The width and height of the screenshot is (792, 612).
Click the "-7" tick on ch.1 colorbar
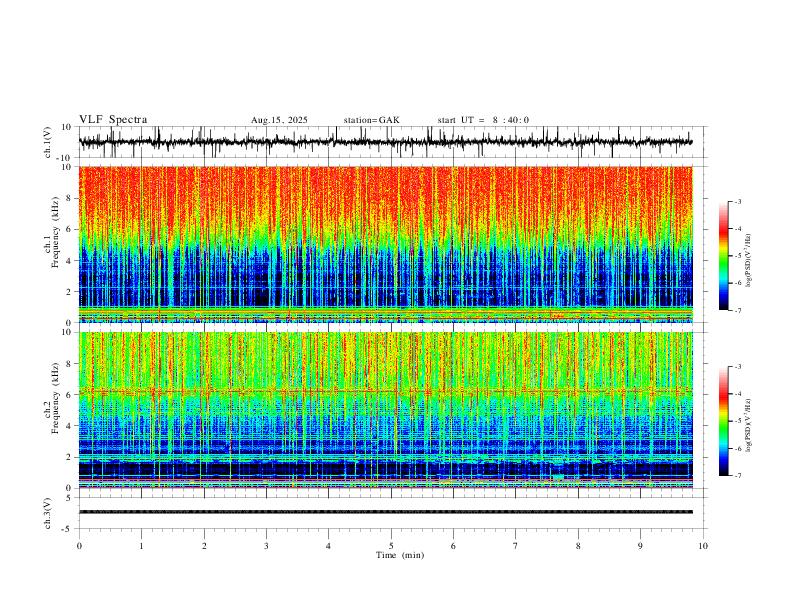pyautogui.click(x=737, y=311)
